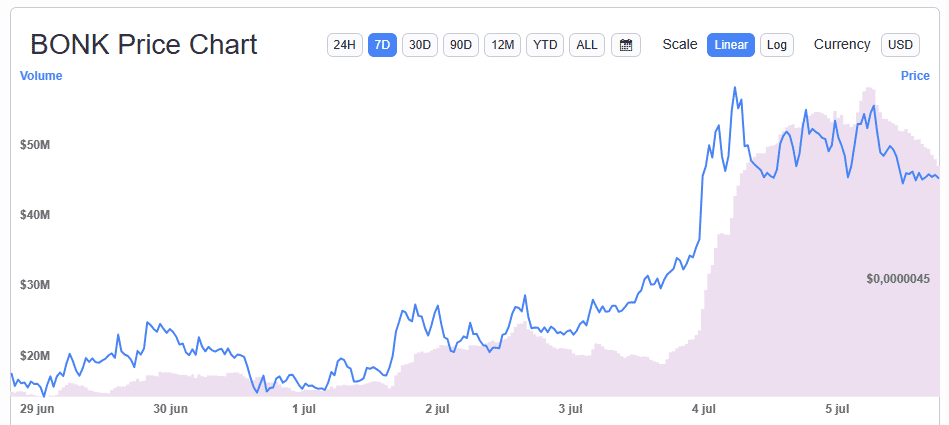Click the 1 jul date marker
949x425 pixels.
tap(304, 409)
